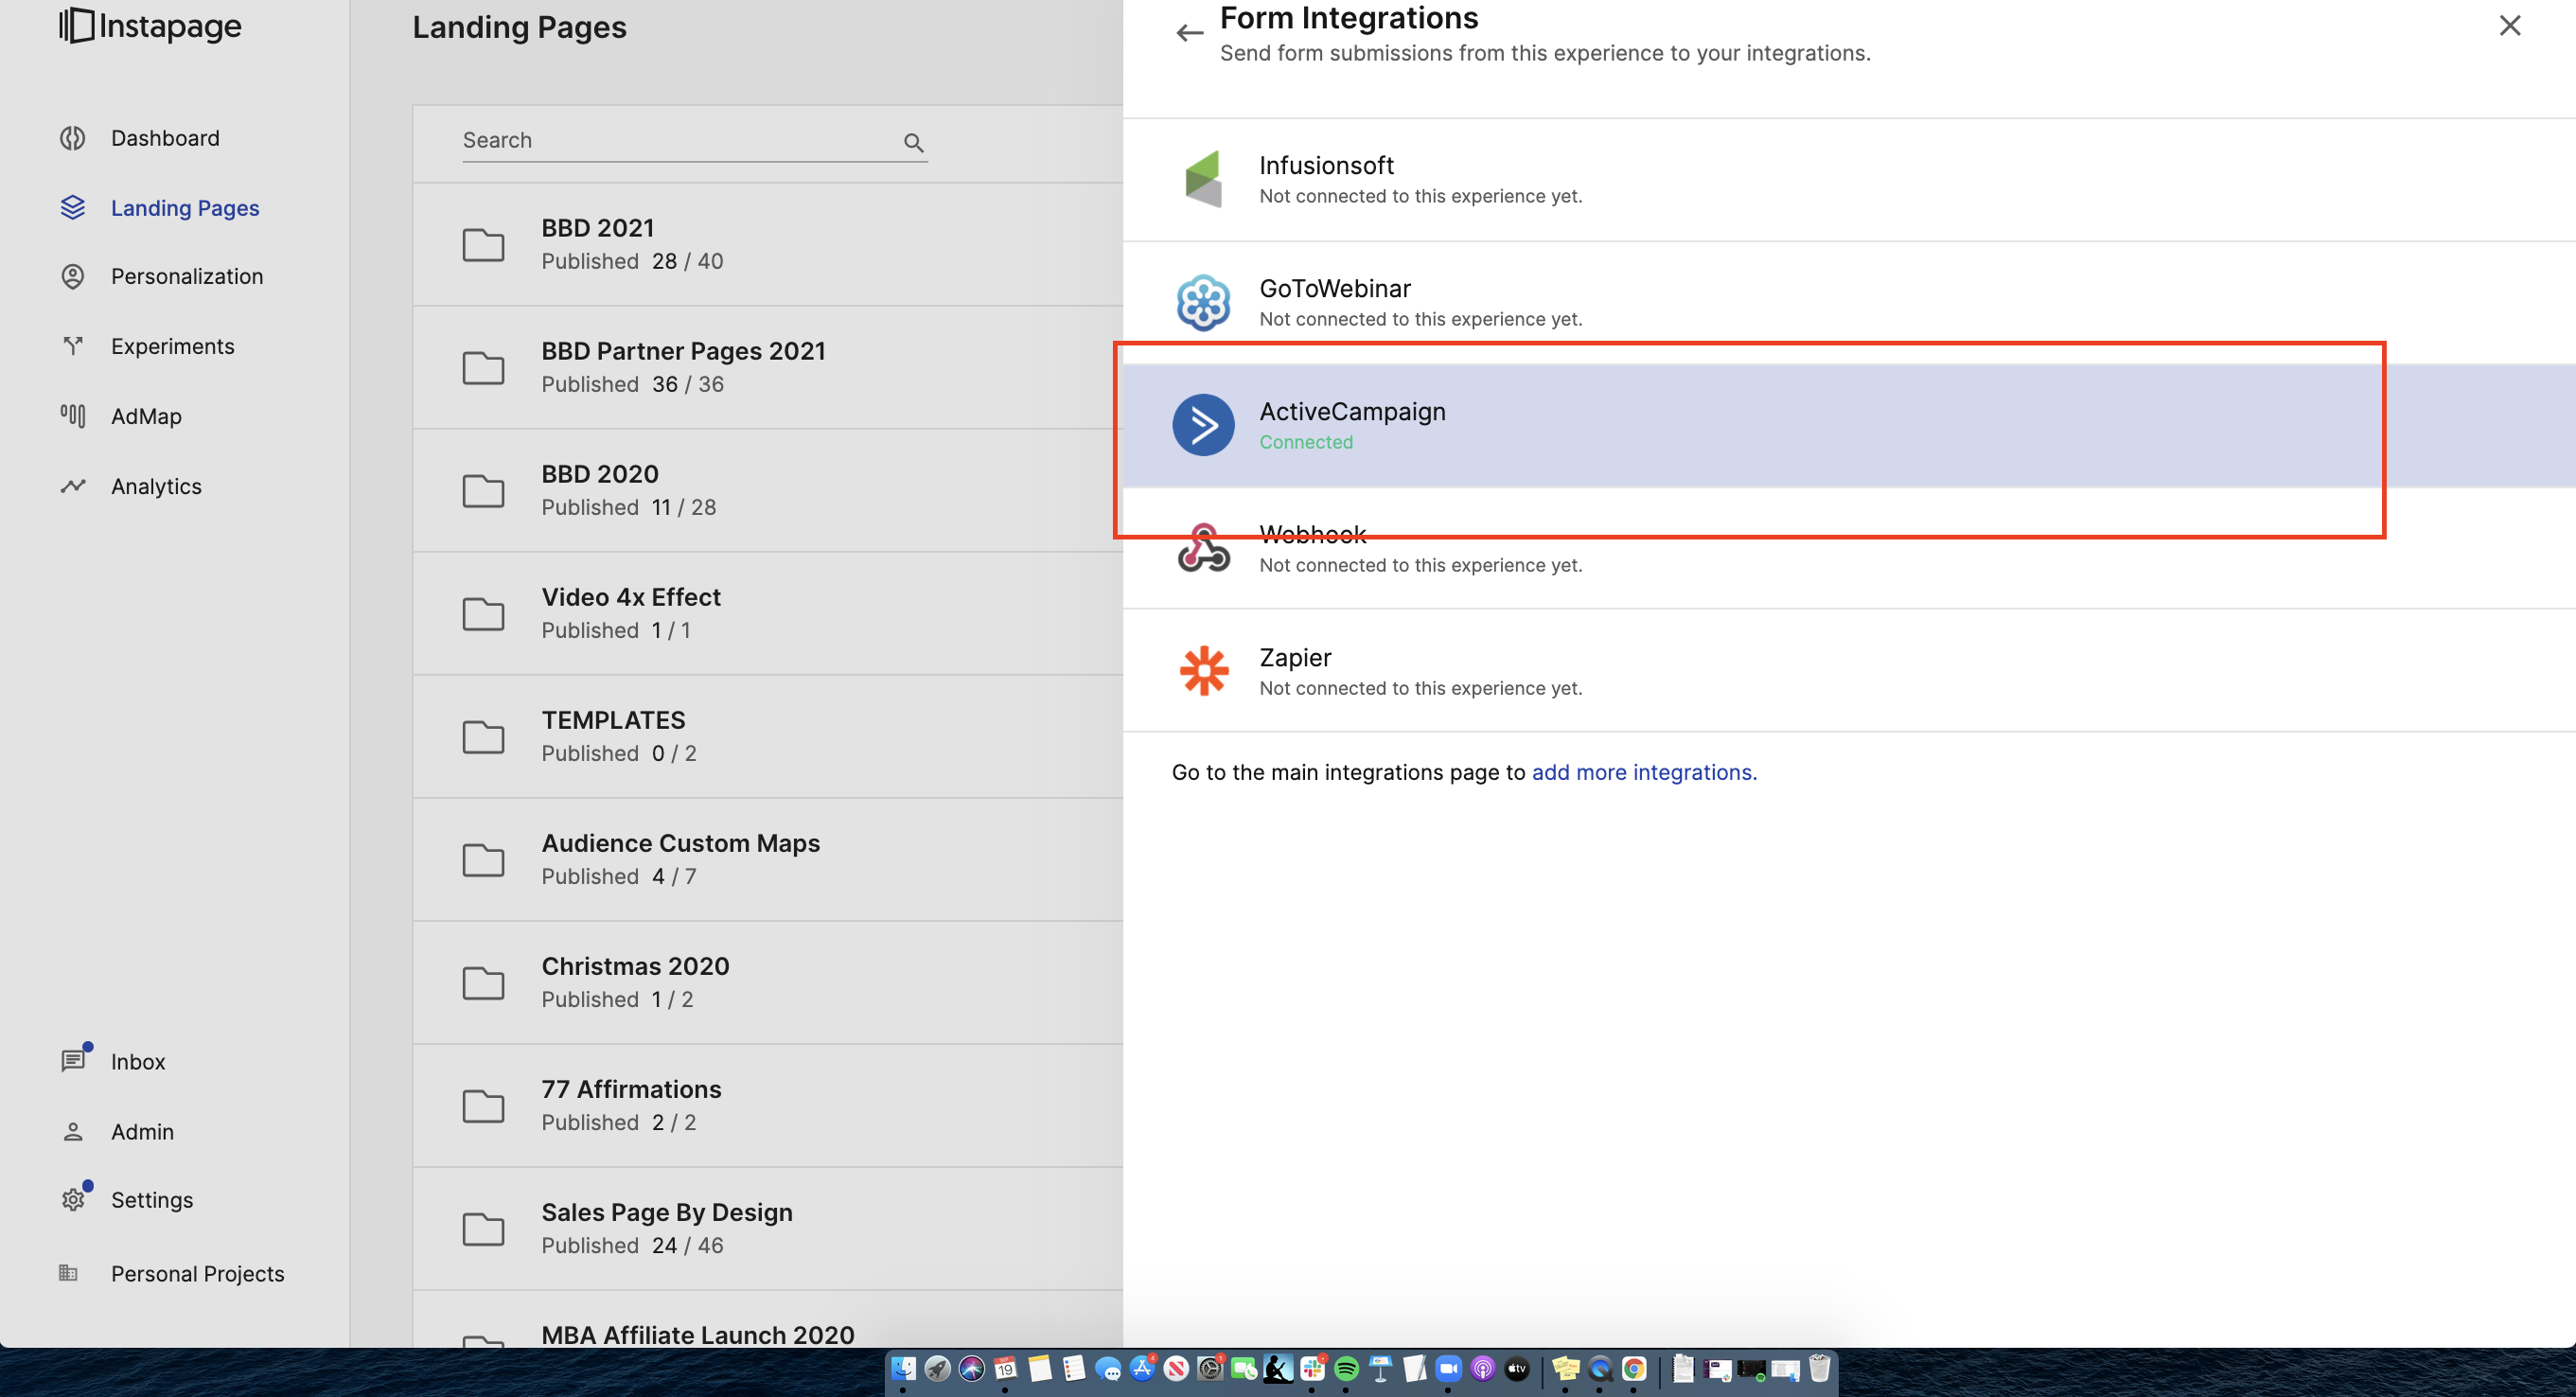Select Landing Pages in the sidebar
The width and height of the screenshot is (2576, 1397).
click(x=185, y=208)
